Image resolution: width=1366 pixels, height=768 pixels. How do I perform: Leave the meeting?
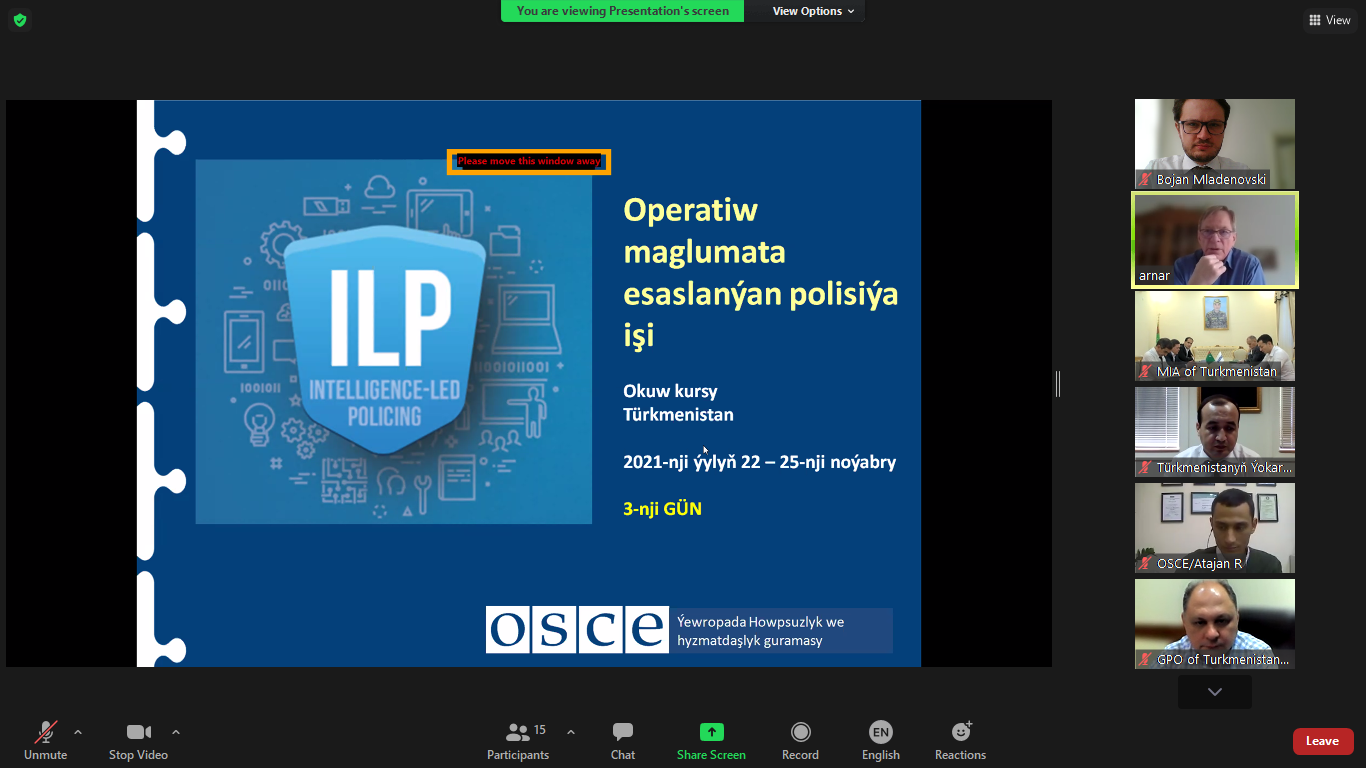point(1322,741)
